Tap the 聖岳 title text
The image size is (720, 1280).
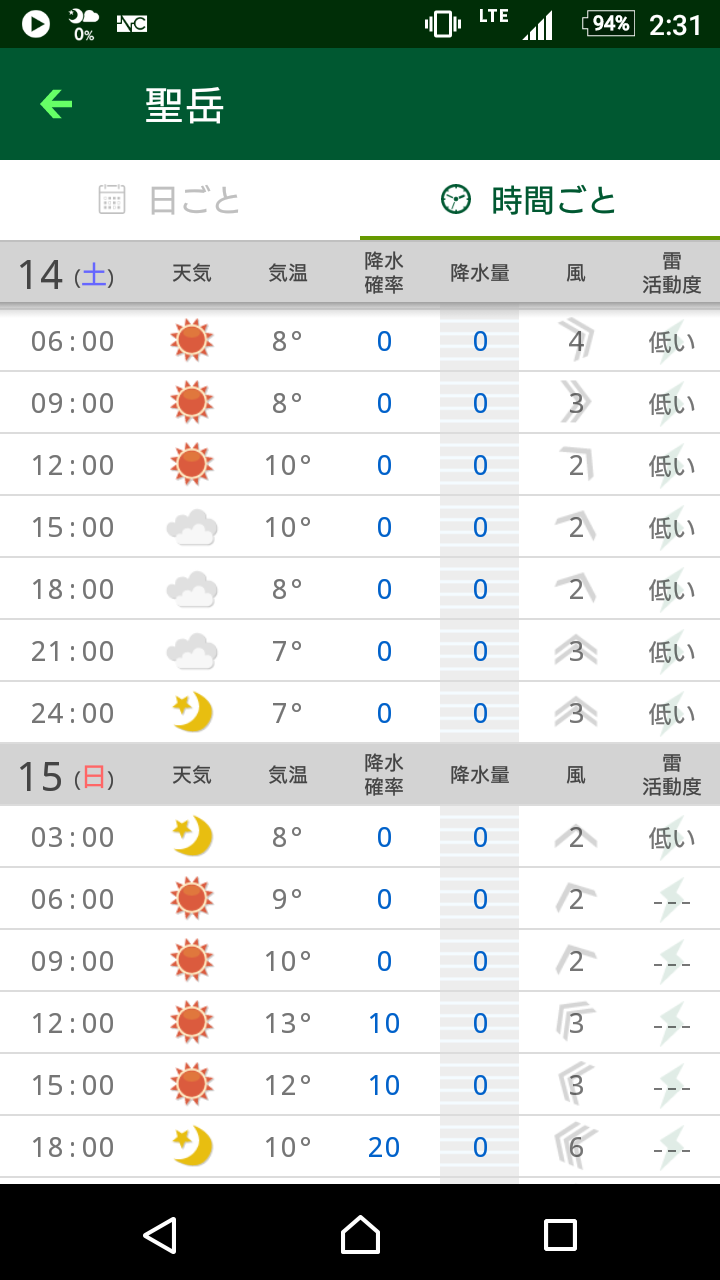(185, 105)
